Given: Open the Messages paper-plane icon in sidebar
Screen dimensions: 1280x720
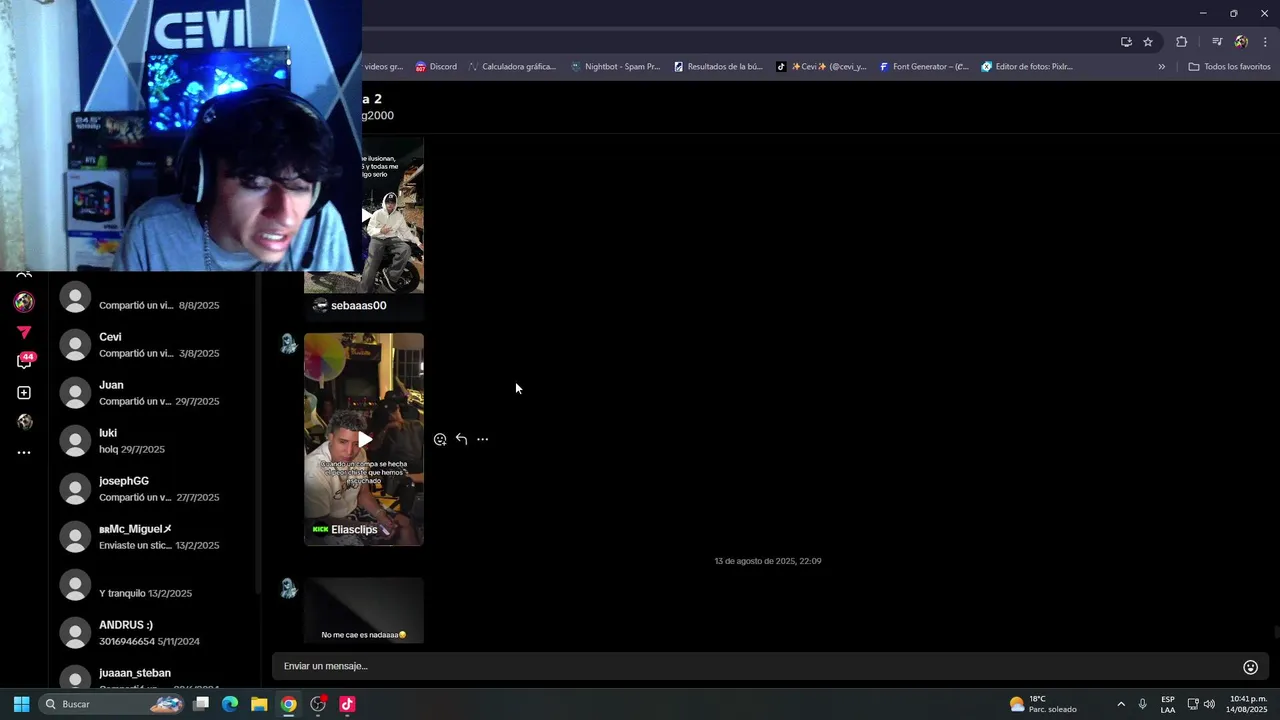Looking at the screenshot, I should [x=24, y=332].
